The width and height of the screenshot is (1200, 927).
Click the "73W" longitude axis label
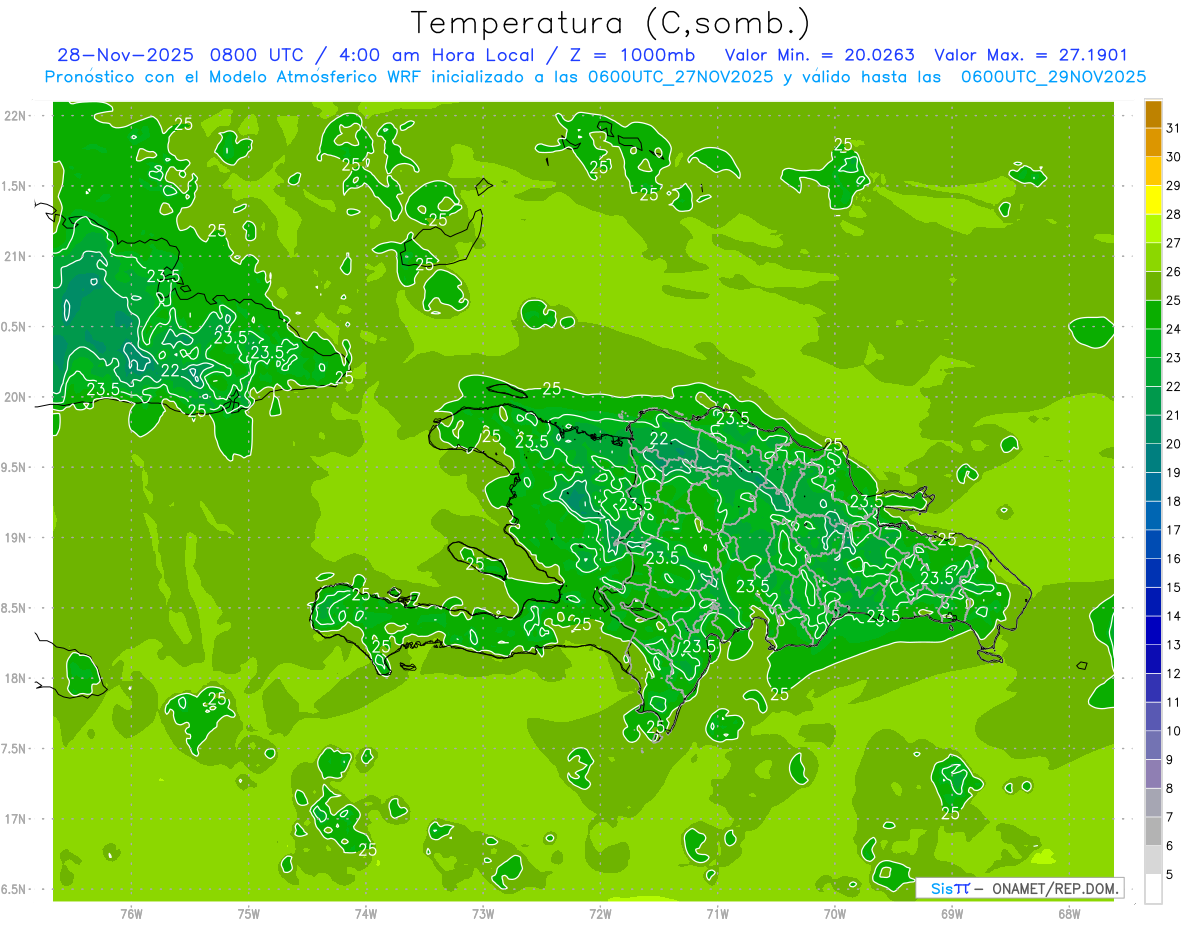coord(483,914)
